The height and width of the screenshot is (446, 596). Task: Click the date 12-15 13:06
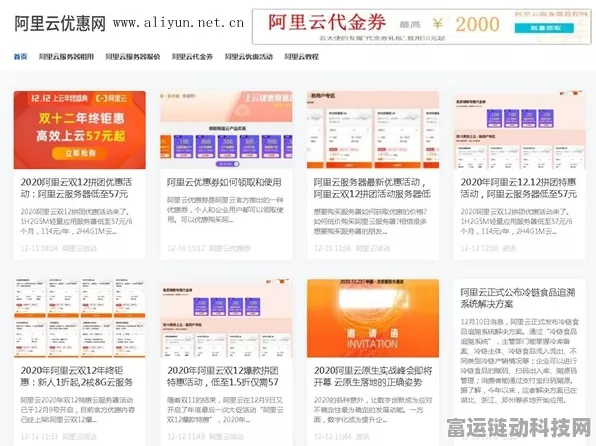click(x=333, y=248)
